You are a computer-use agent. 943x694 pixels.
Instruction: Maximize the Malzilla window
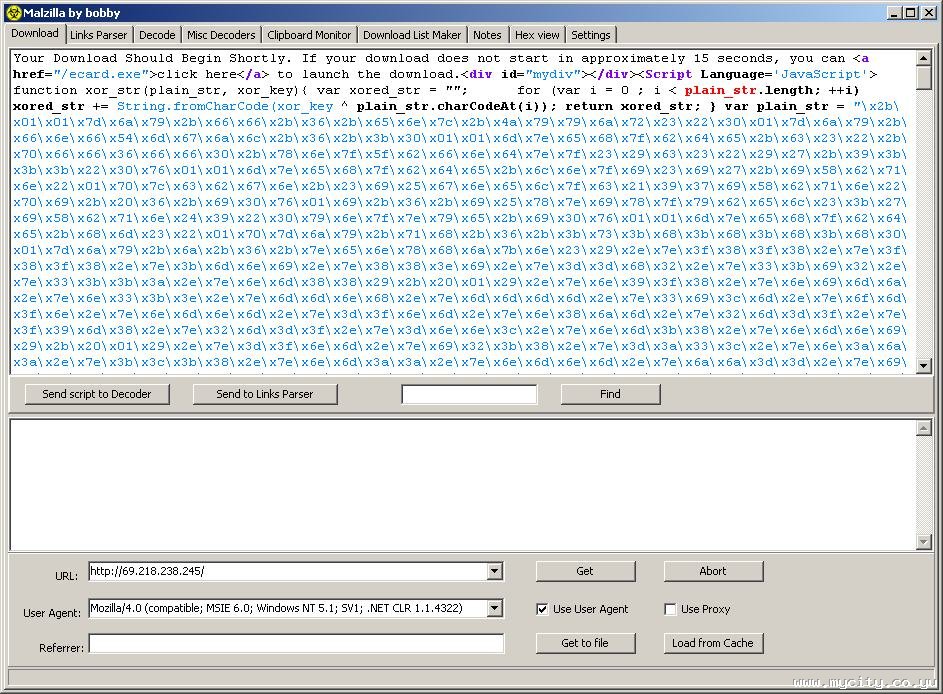[911, 13]
